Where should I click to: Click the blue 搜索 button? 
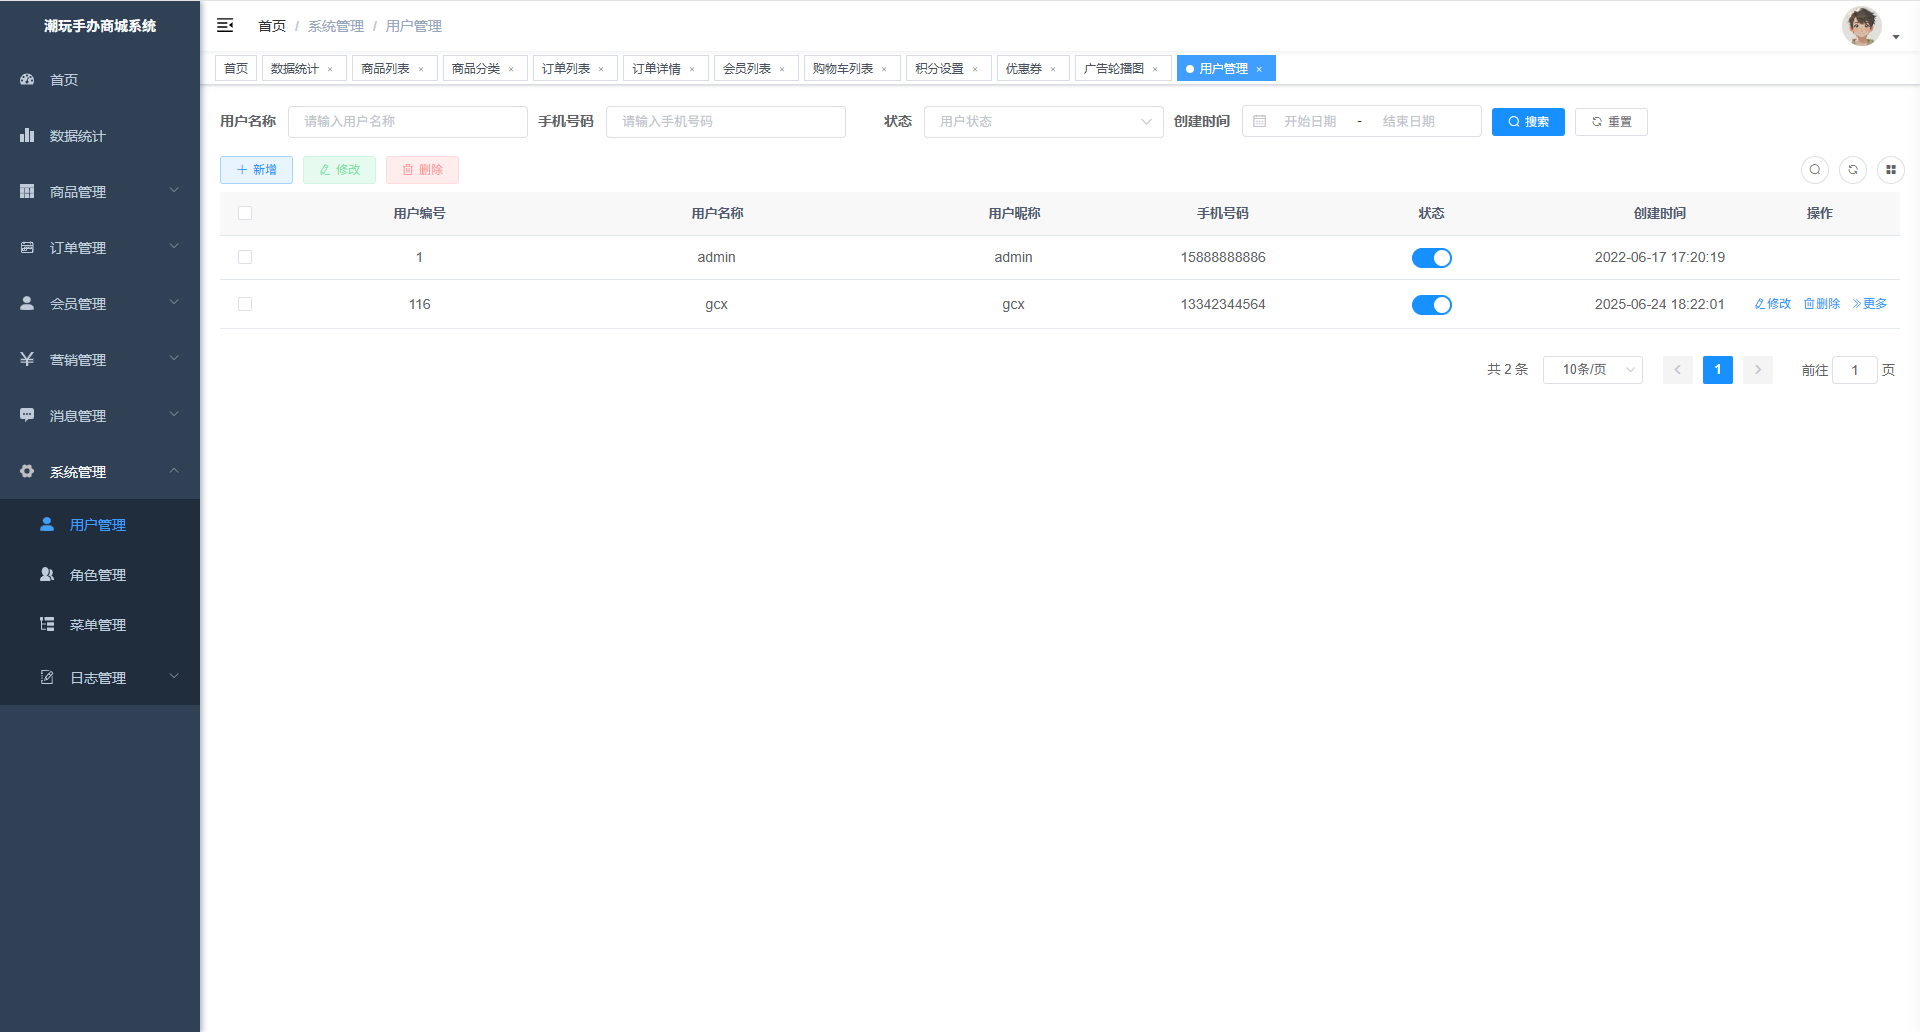pyautogui.click(x=1527, y=121)
